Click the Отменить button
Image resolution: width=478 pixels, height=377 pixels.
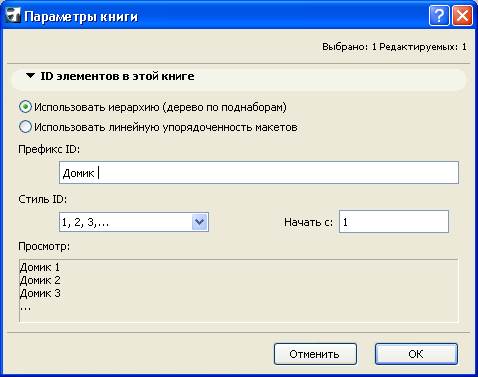(315, 354)
